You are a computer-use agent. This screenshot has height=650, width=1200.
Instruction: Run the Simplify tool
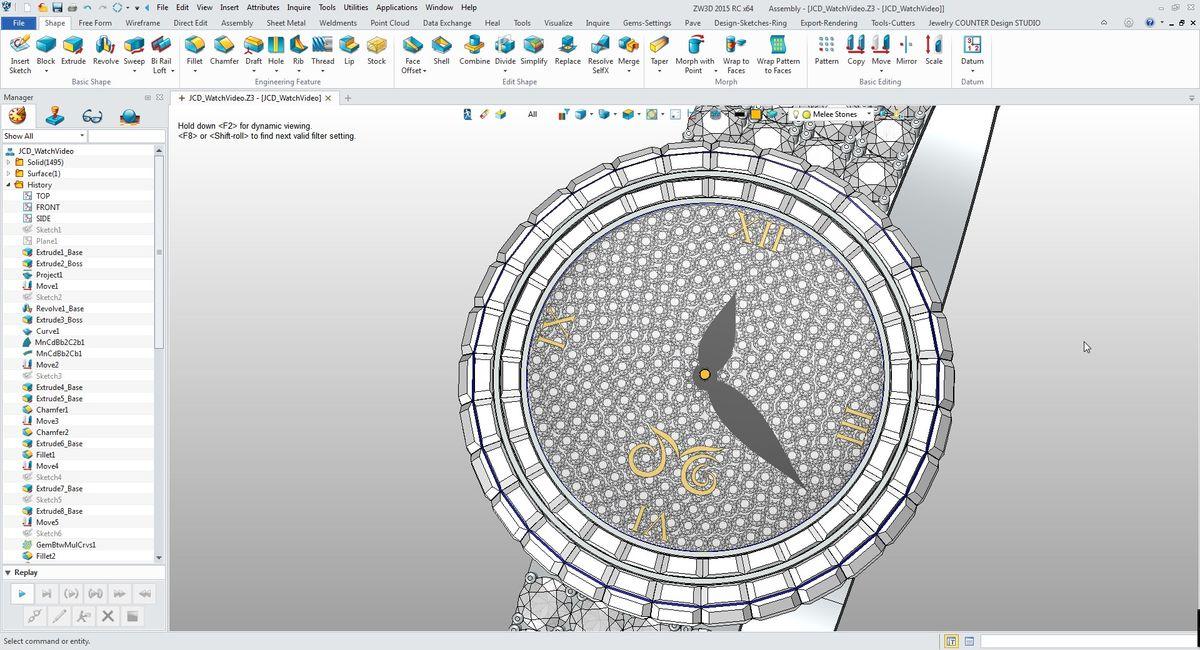534,52
